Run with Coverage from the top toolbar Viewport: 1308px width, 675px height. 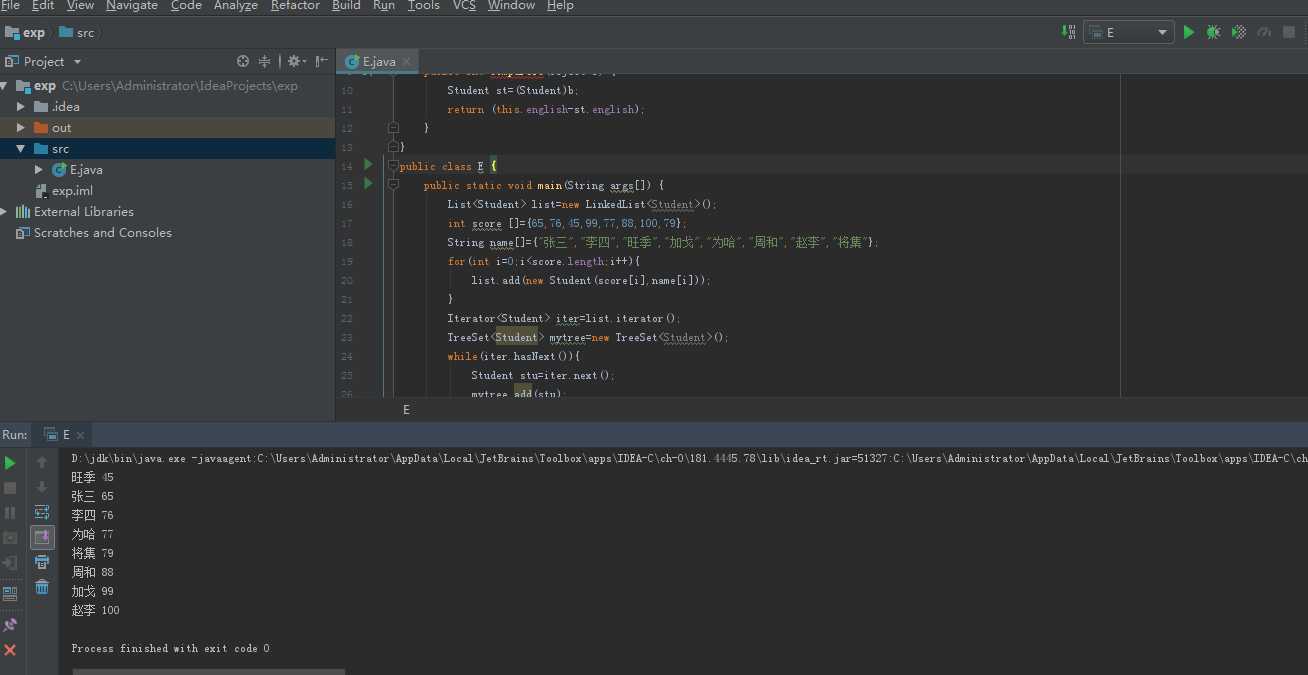(1239, 32)
